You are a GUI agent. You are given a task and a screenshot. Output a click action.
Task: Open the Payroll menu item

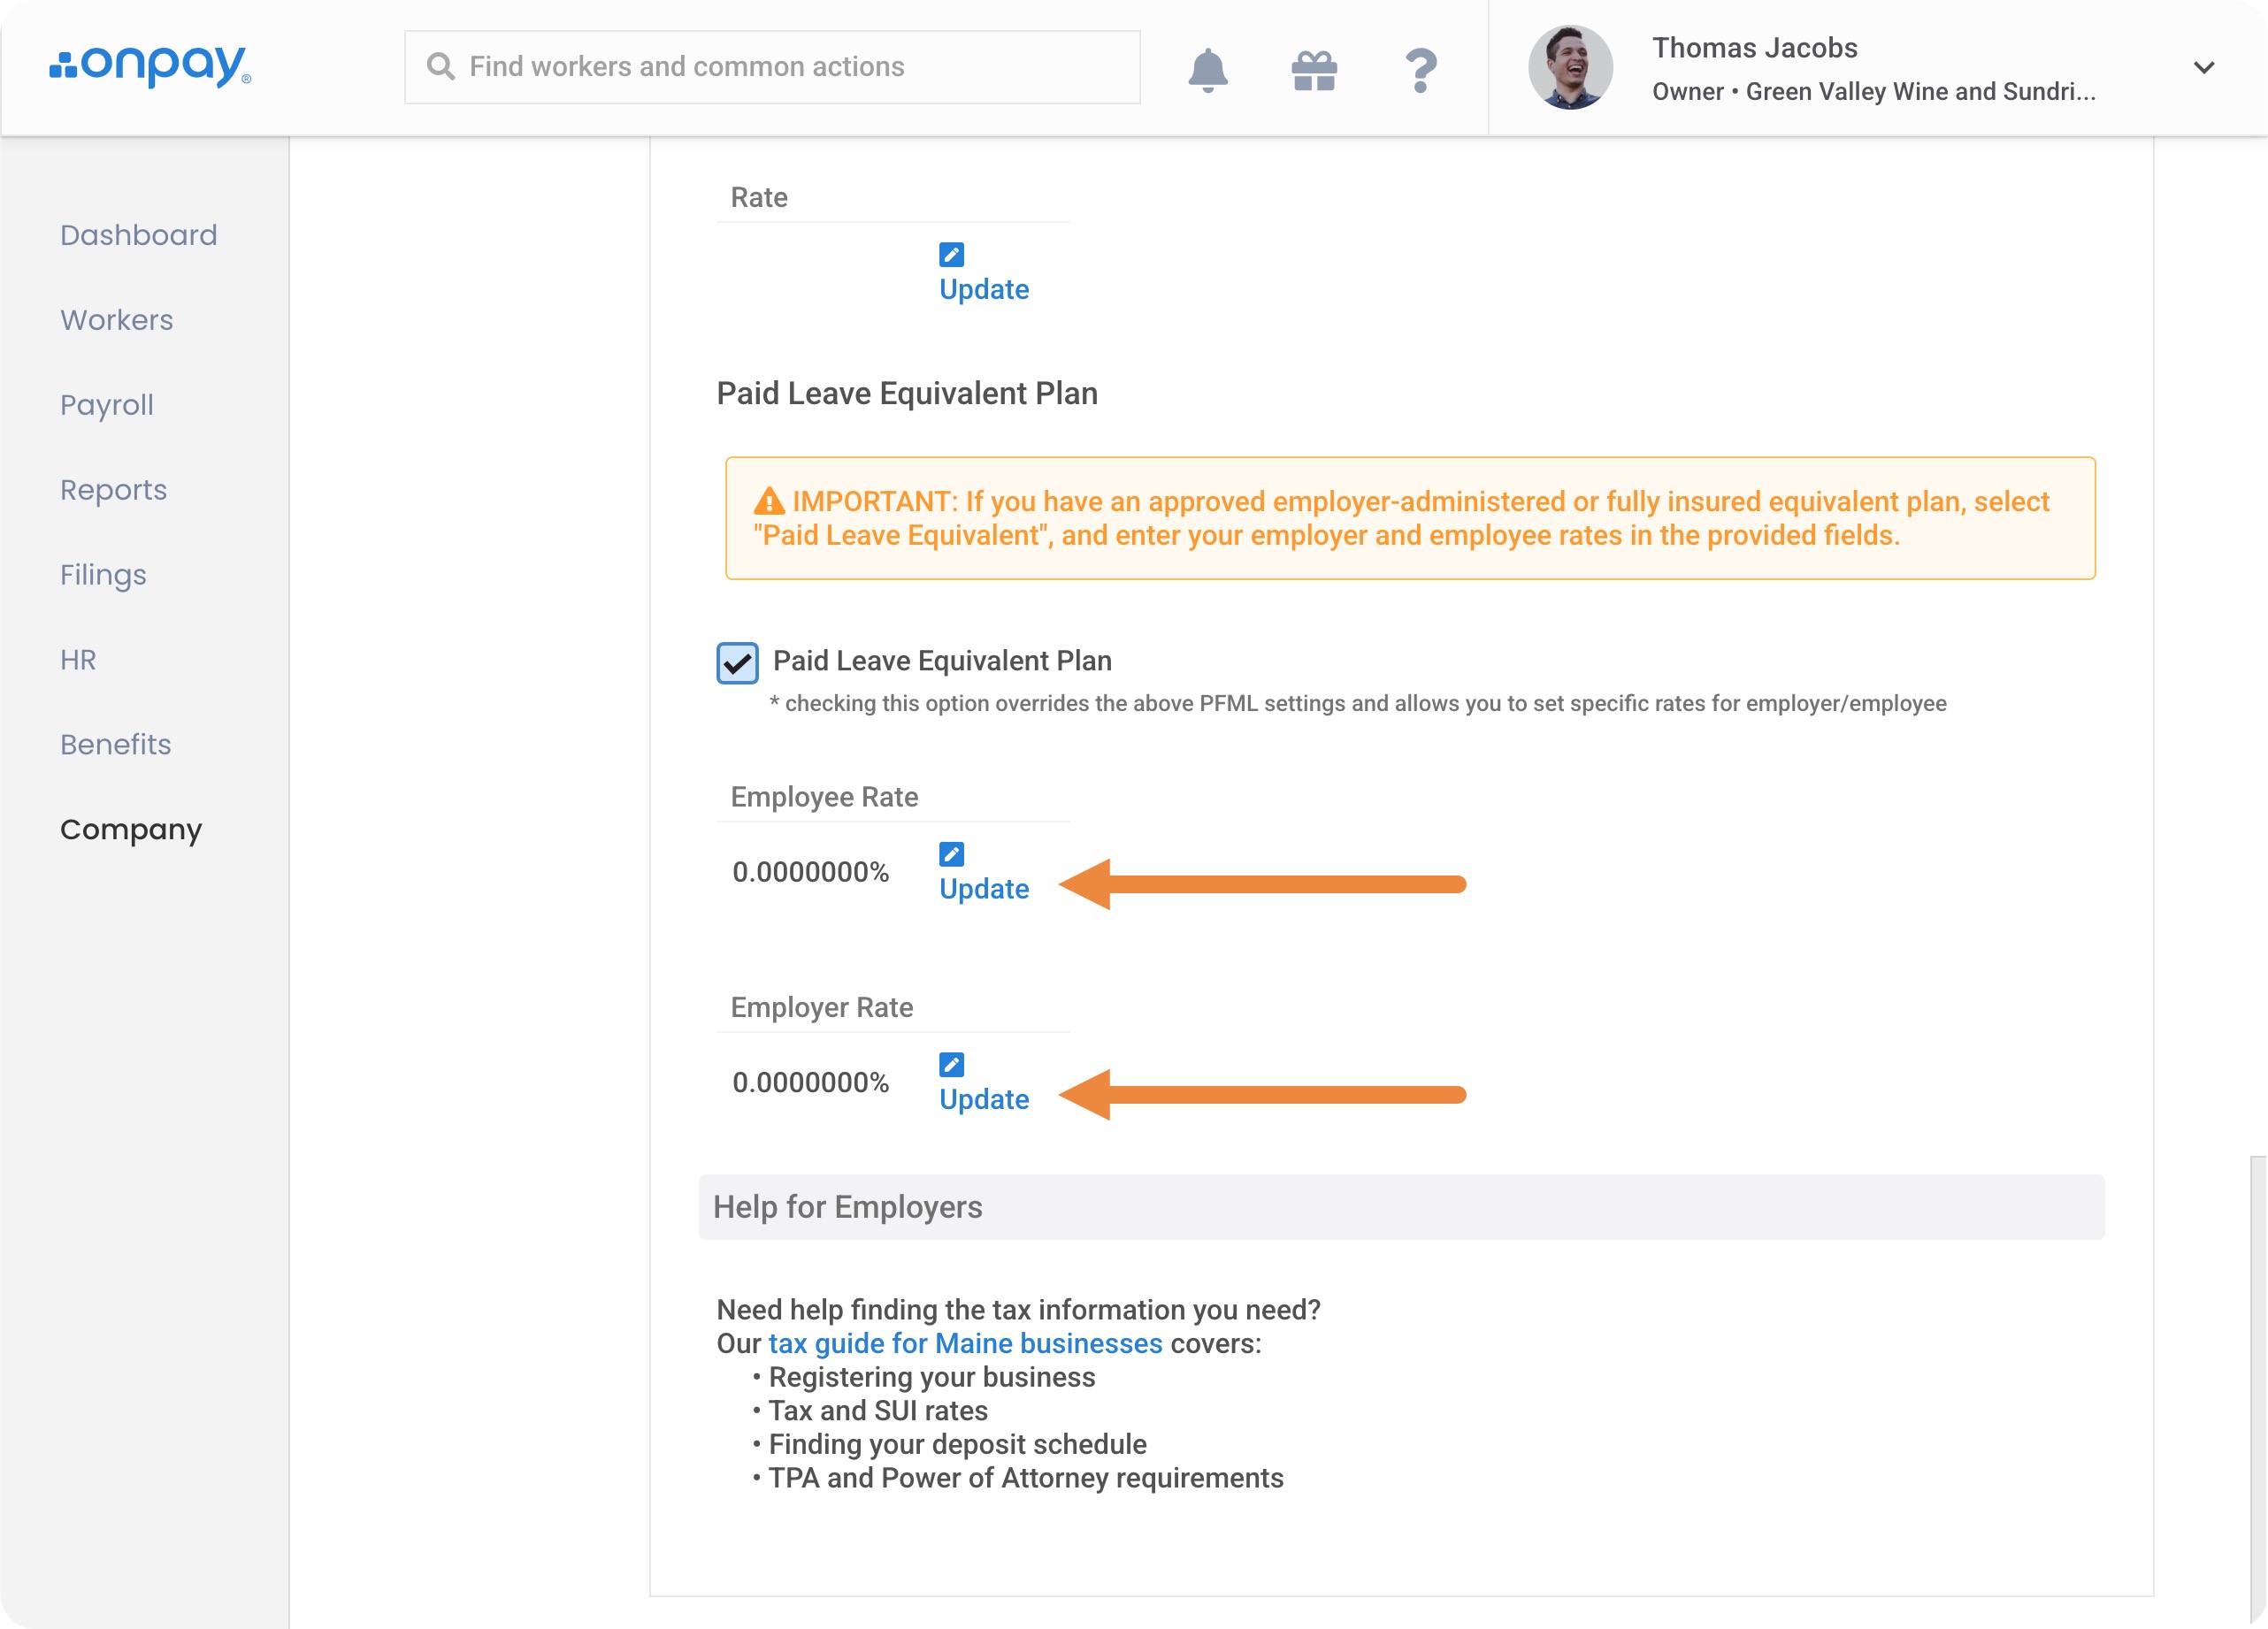107,405
